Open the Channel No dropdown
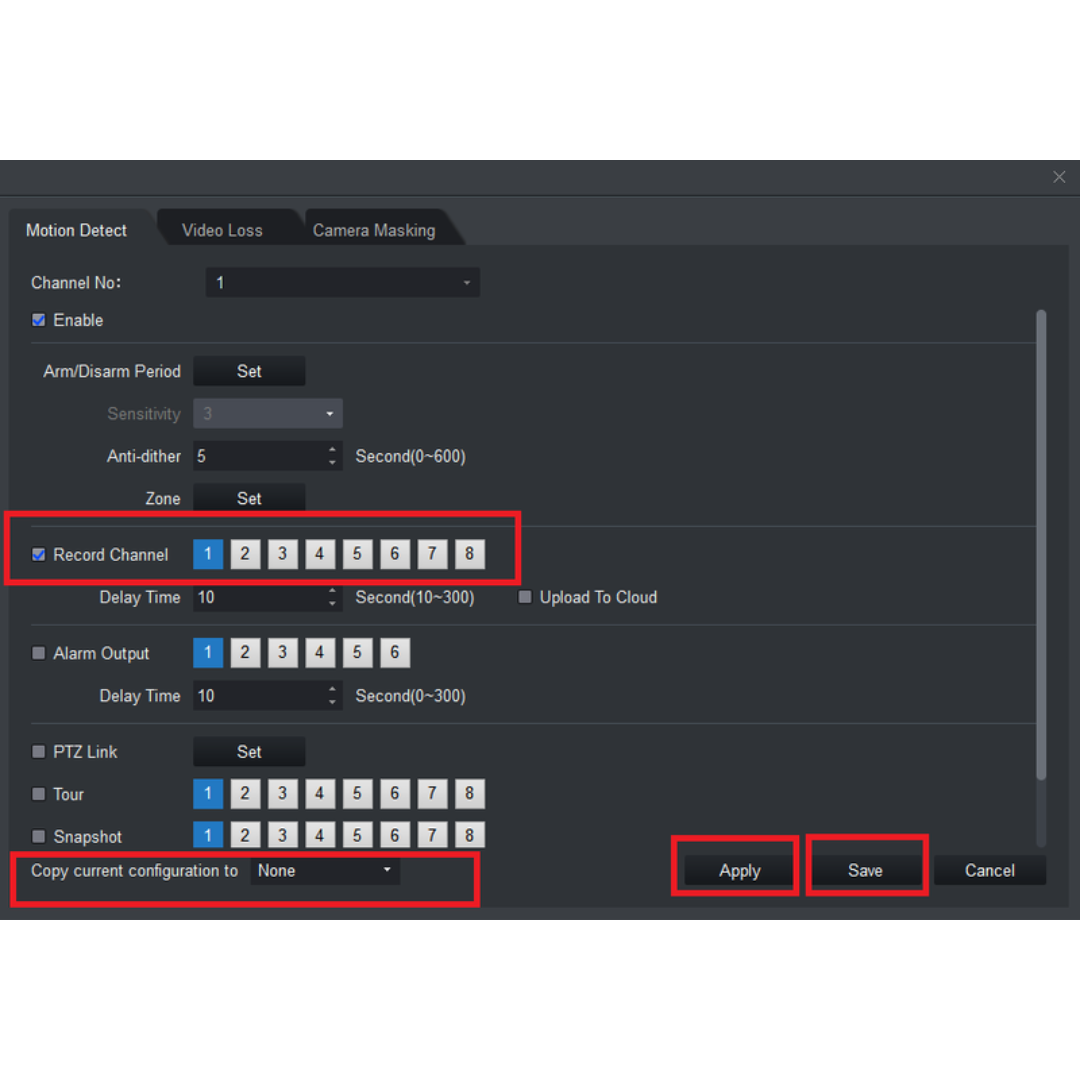The image size is (1080, 1080). coord(342,282)
